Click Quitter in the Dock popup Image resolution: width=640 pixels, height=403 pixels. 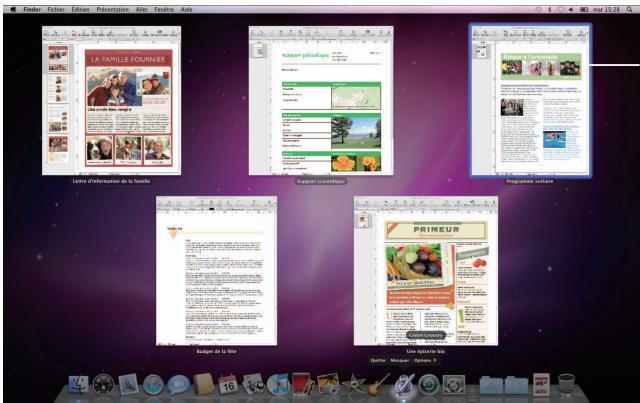(x=378, y=361)
